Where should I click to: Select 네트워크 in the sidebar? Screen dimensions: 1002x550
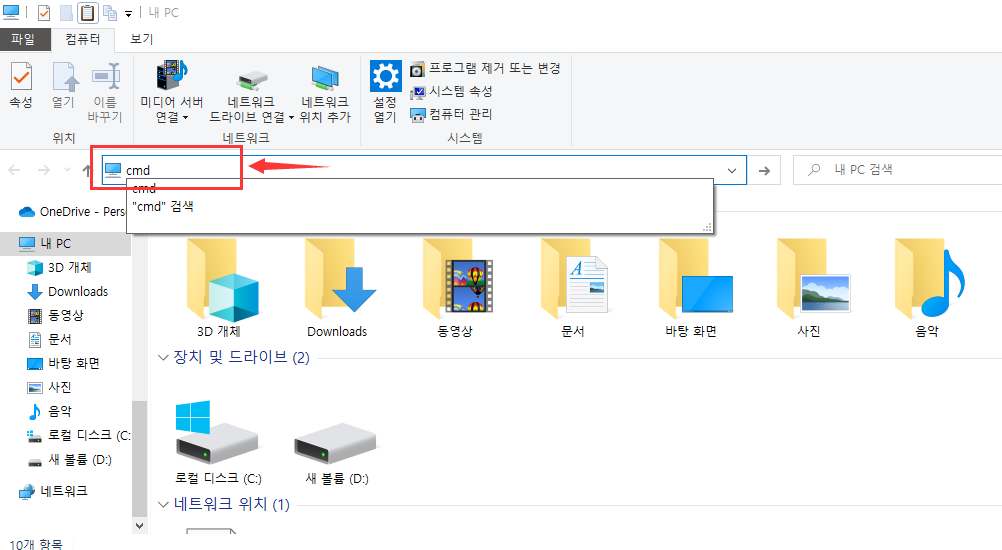[x=54, y=491]
